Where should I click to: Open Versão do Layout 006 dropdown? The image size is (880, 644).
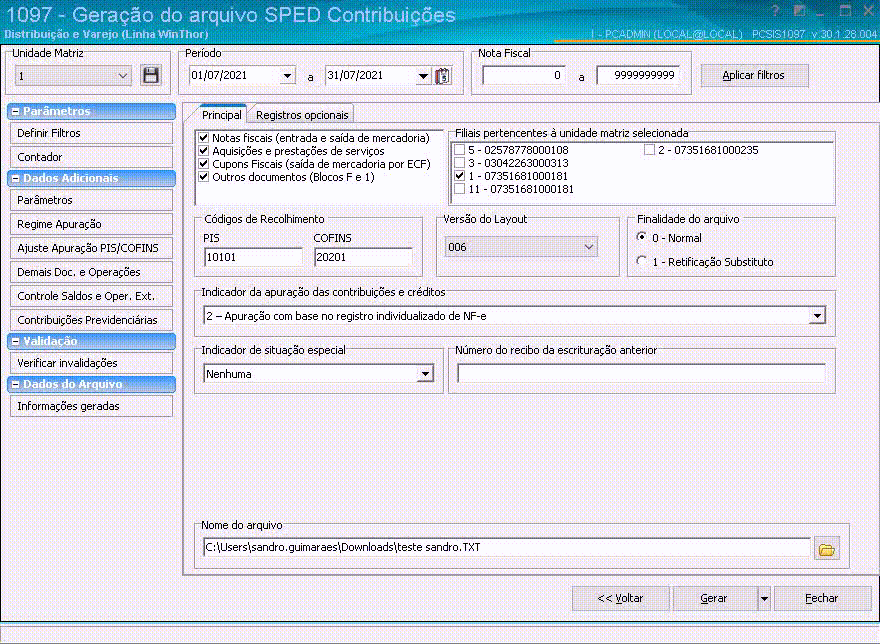588,247
